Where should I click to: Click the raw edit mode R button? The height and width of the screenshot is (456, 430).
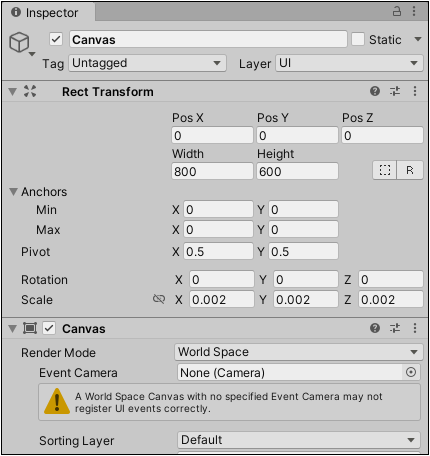(410, 170)
